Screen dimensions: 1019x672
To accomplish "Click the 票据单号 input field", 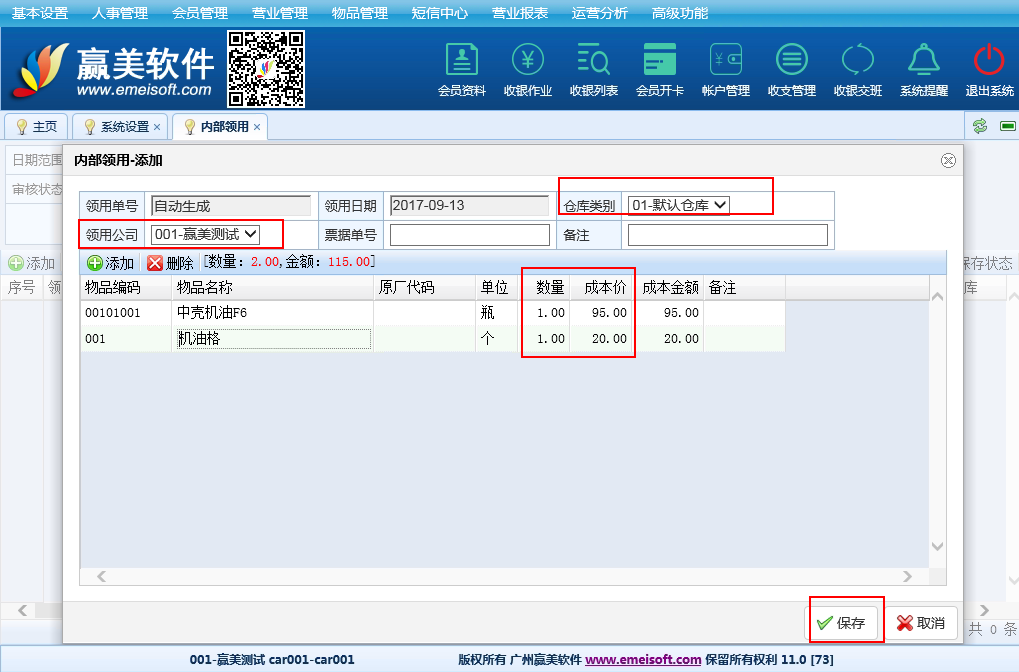I will (469, 235).
